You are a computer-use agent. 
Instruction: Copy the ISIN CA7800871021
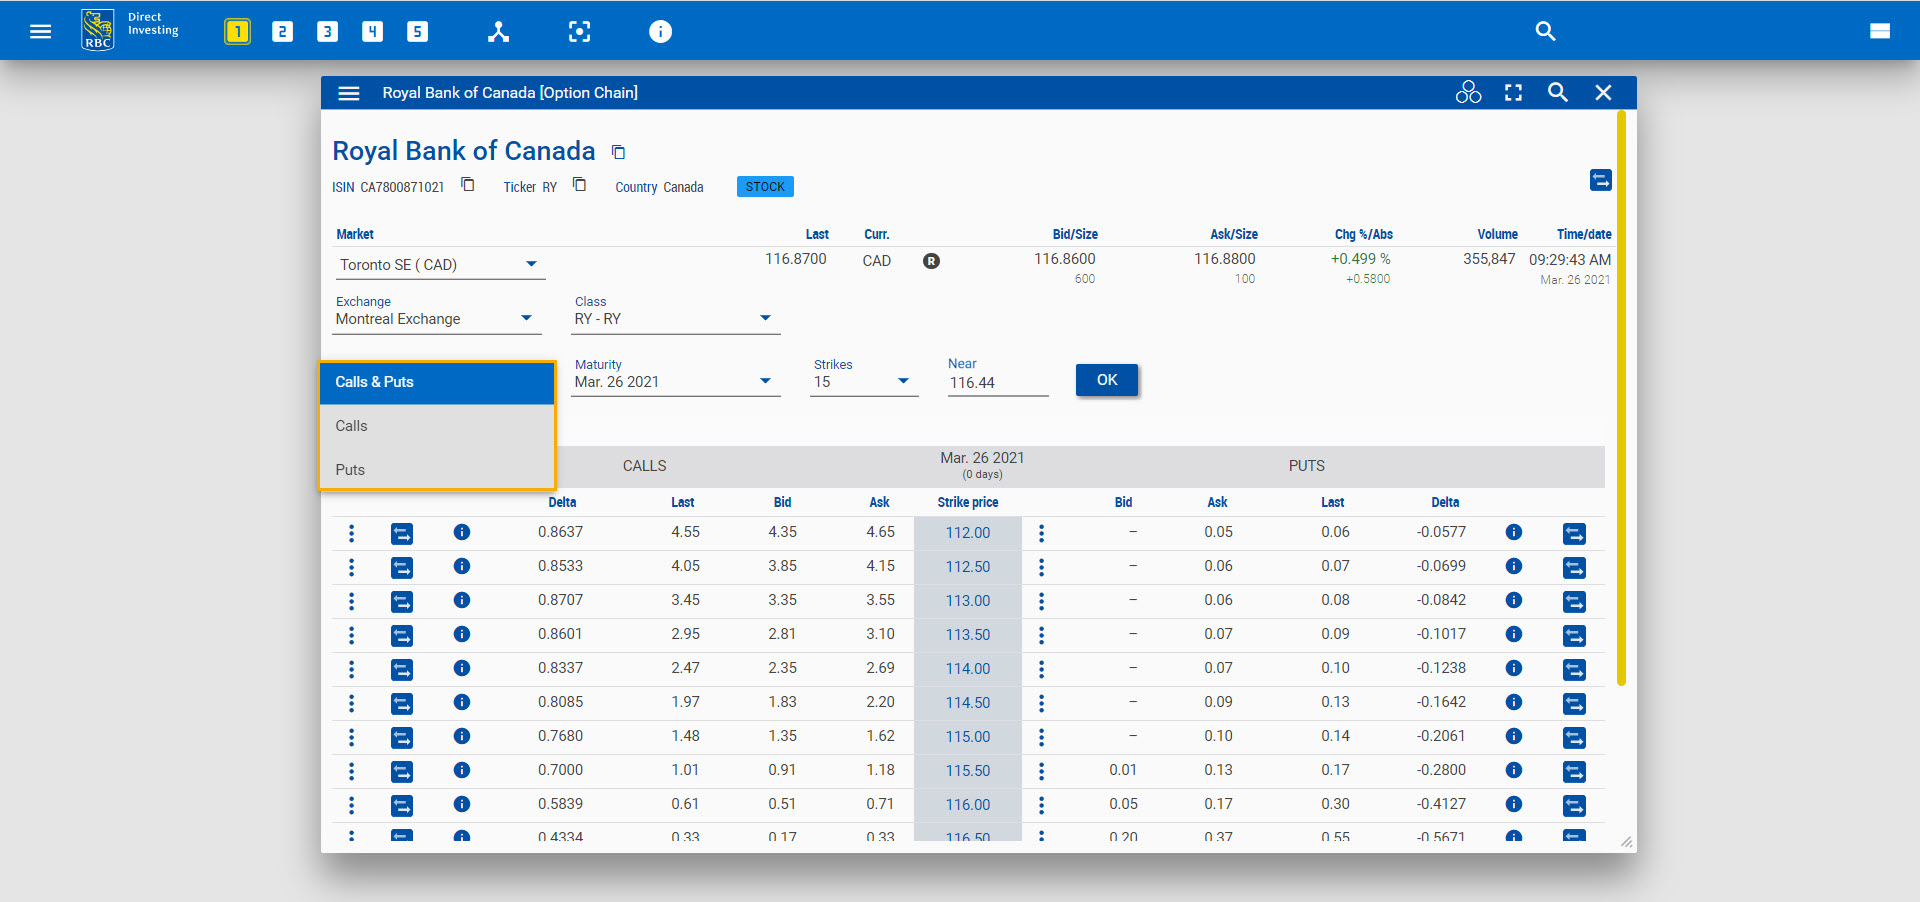467,185
